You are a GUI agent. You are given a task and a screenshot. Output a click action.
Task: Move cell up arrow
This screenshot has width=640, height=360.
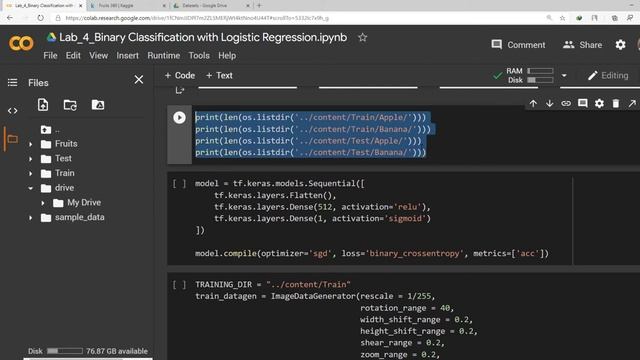pyautogui.click(x=533, y=104)
